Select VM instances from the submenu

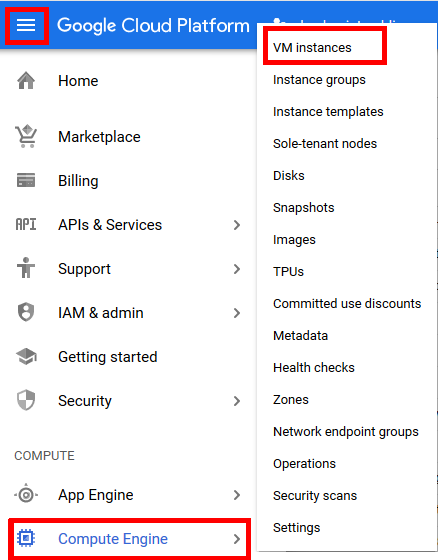click(312, 48)
